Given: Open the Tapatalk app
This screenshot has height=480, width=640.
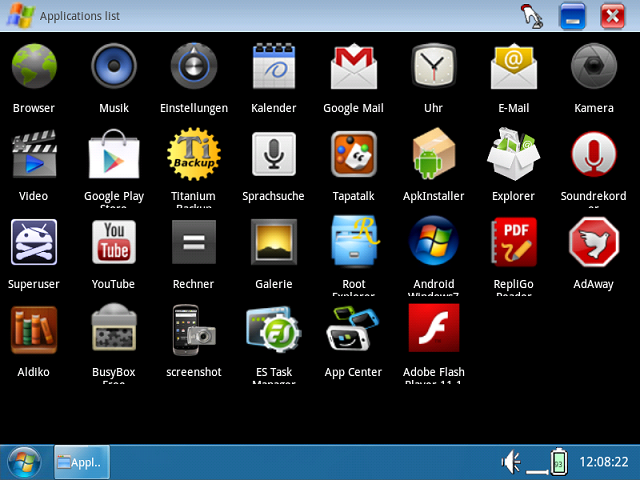Looking at the screenshot, I should [354, 154].
